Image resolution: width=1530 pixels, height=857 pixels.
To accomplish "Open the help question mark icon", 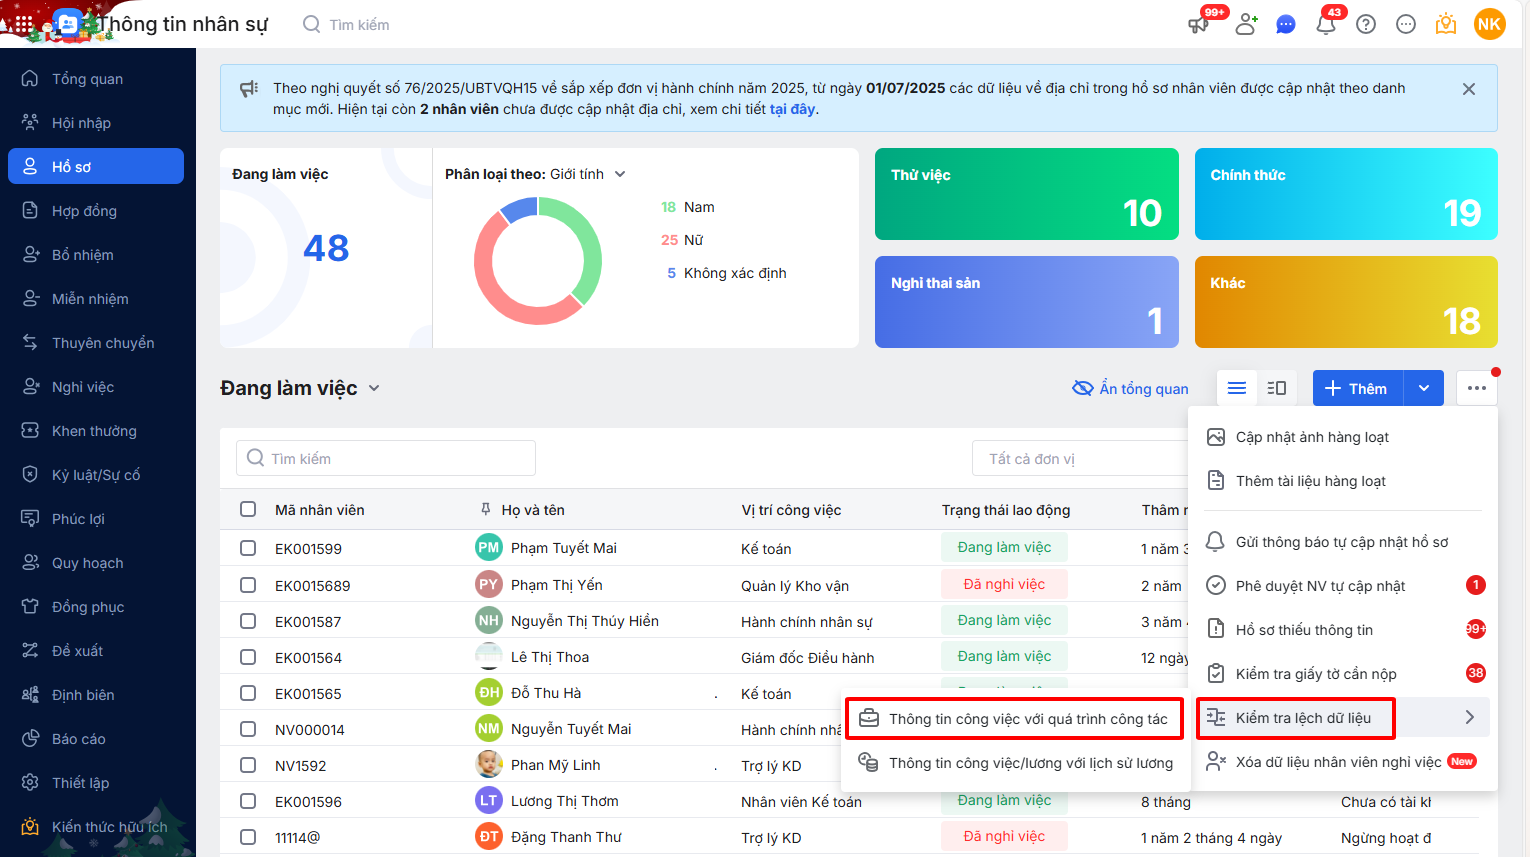I will pyautogui.click(x=1366, y=25).
